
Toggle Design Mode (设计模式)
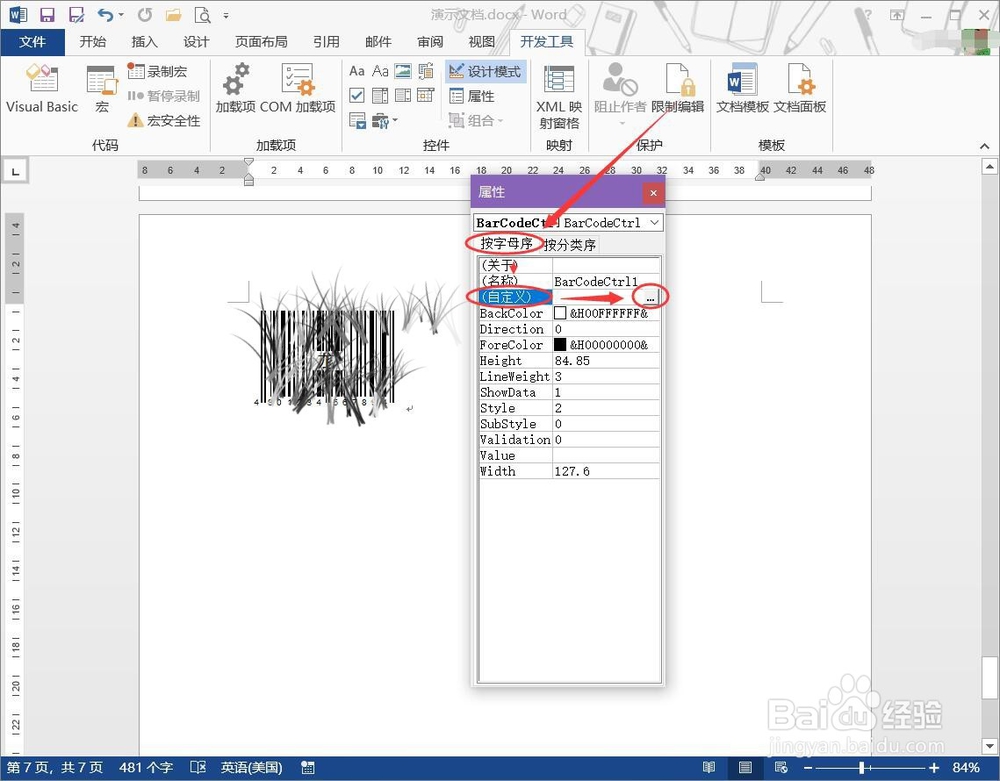click(x=485, y=71)
